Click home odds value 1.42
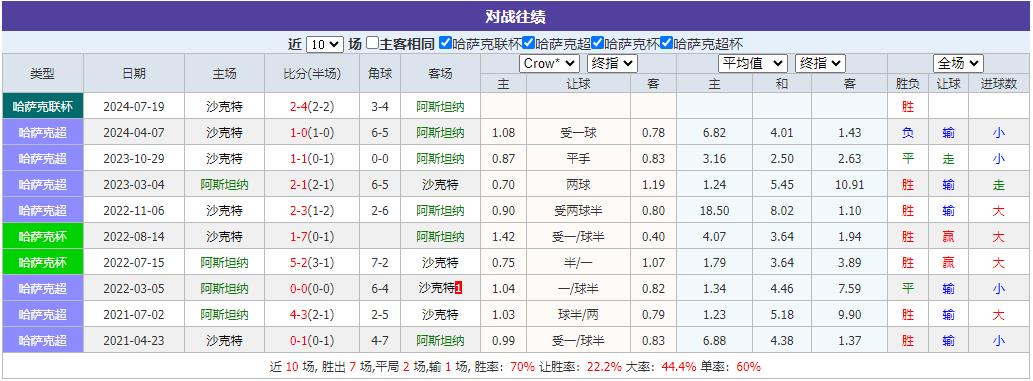The width and height of the screenshot is (1033, 381). [503, 236]
